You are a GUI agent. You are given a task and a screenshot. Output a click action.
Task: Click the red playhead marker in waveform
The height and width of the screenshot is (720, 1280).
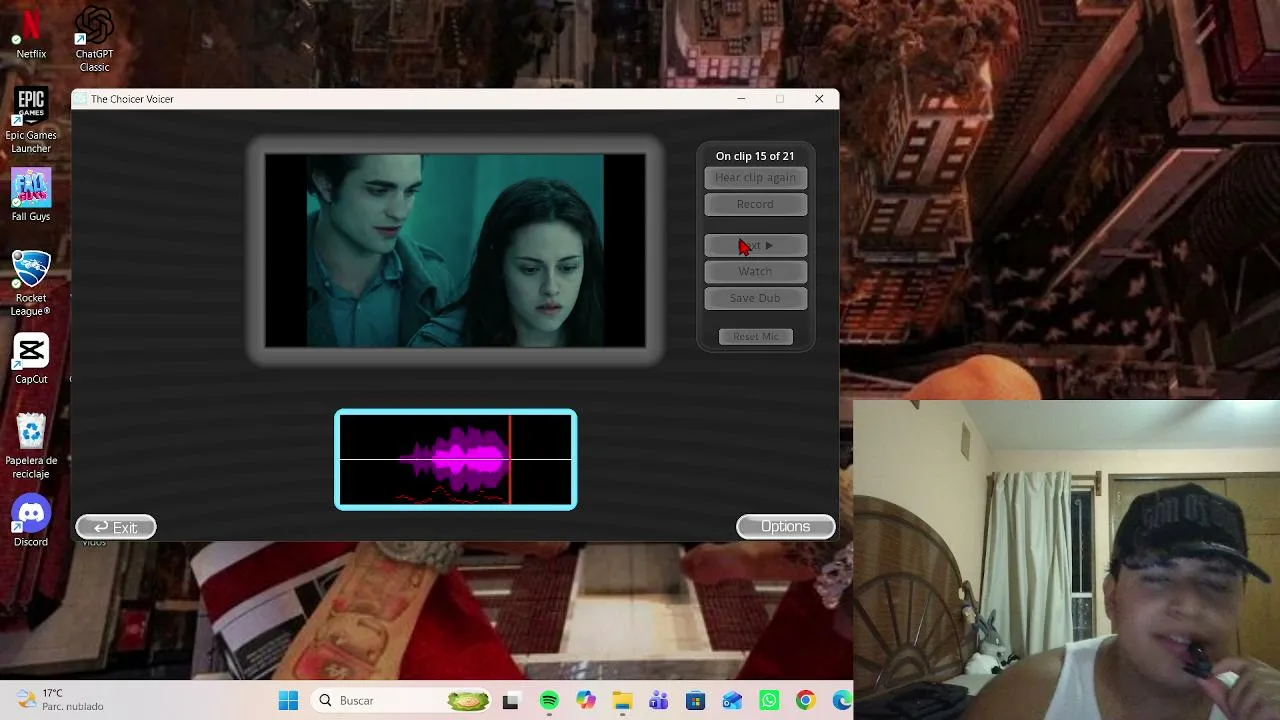(510, 460)
